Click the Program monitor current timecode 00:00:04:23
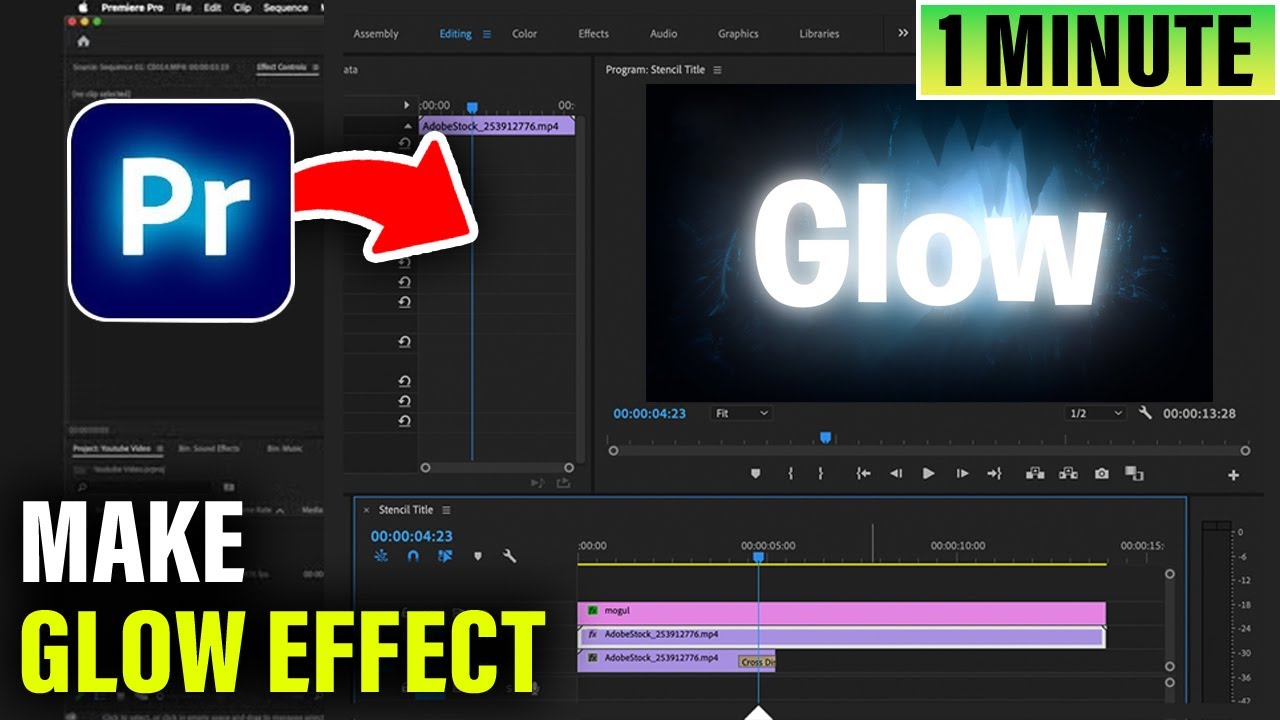 (x=650, y=413)
